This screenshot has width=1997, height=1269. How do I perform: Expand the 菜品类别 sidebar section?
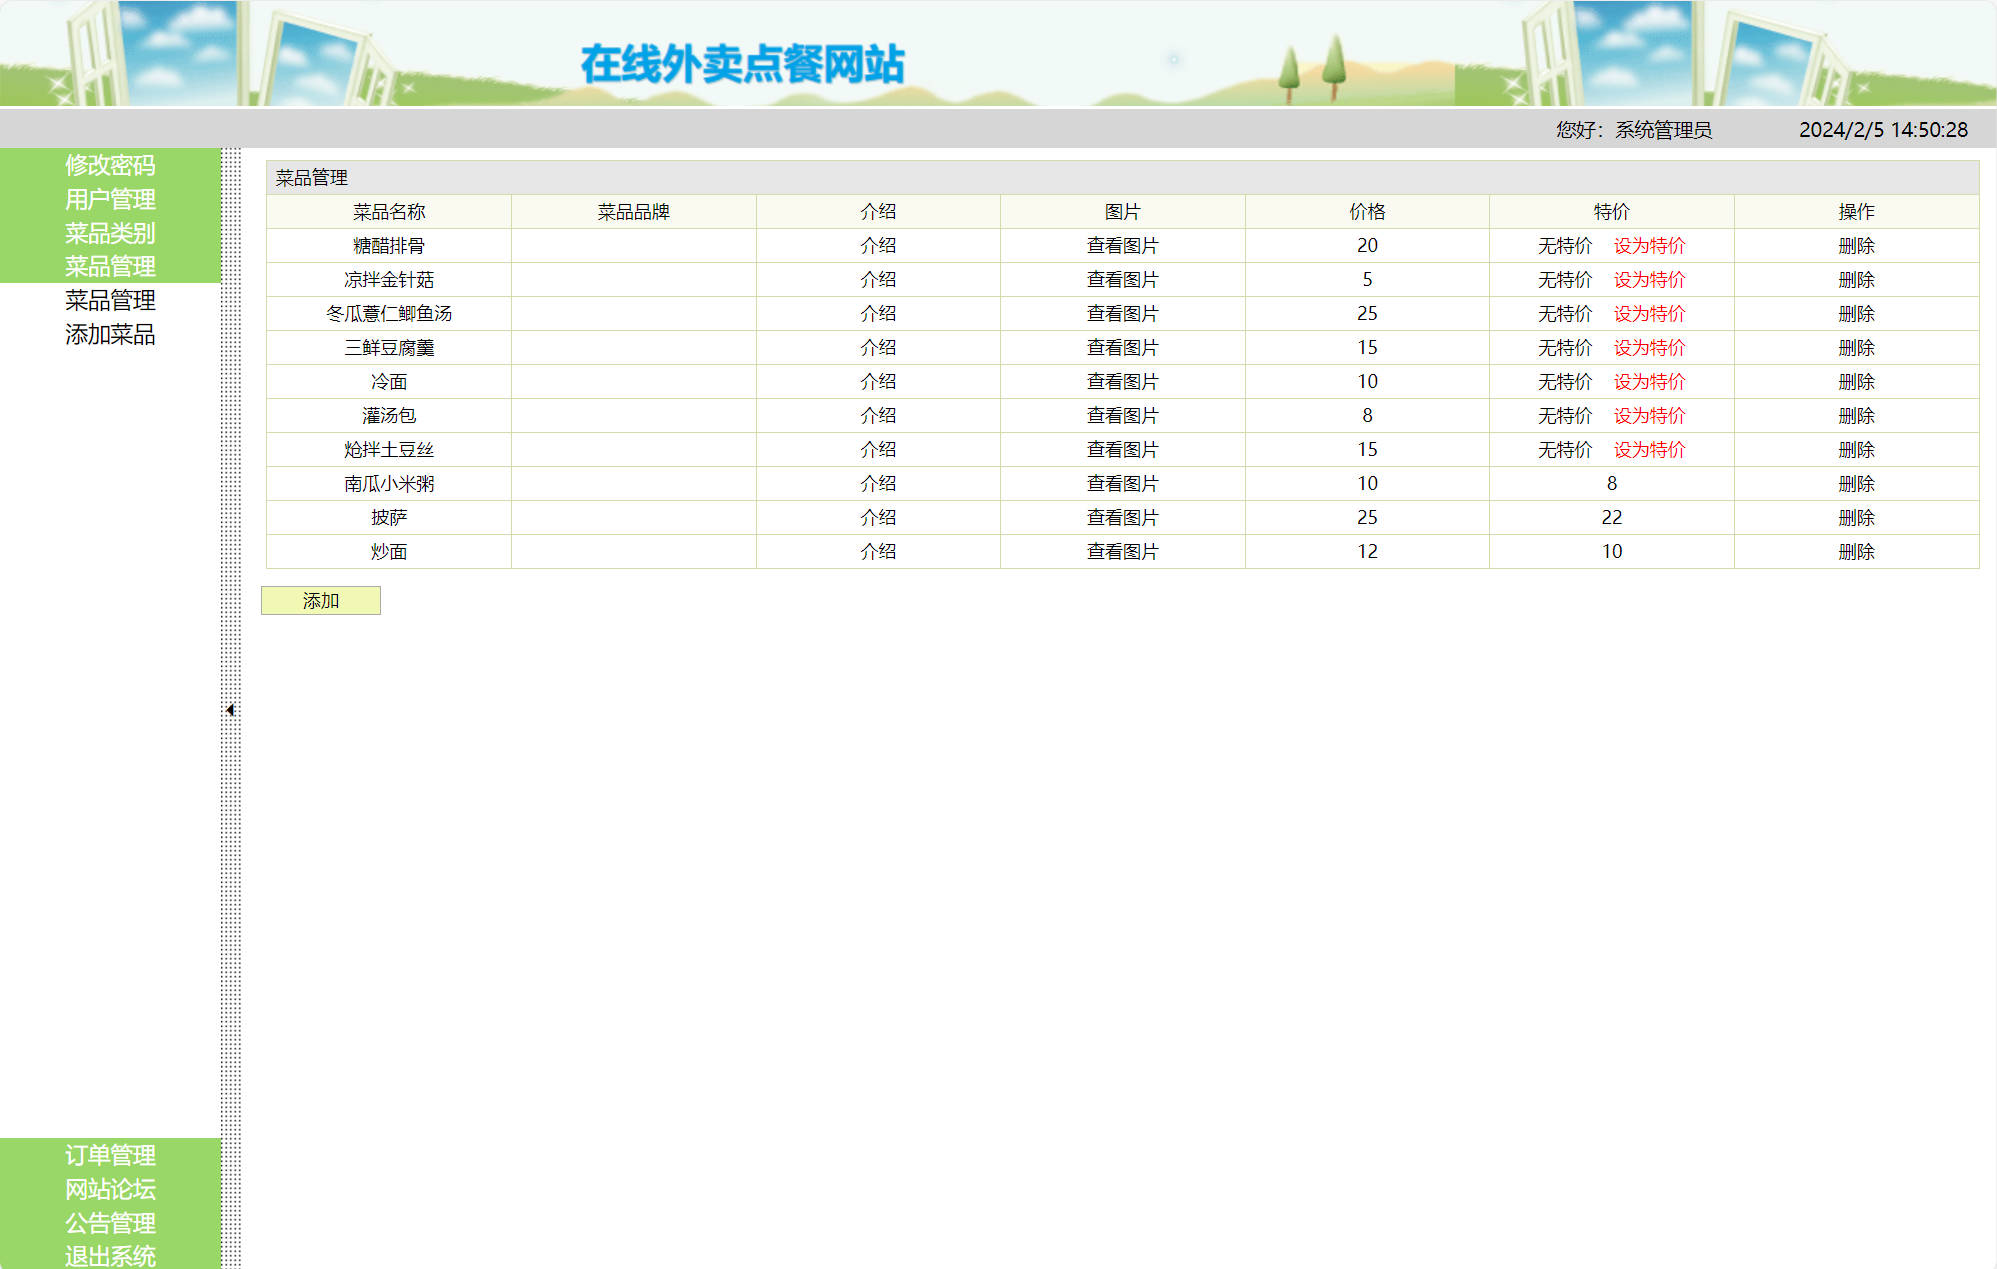(110, 233)
